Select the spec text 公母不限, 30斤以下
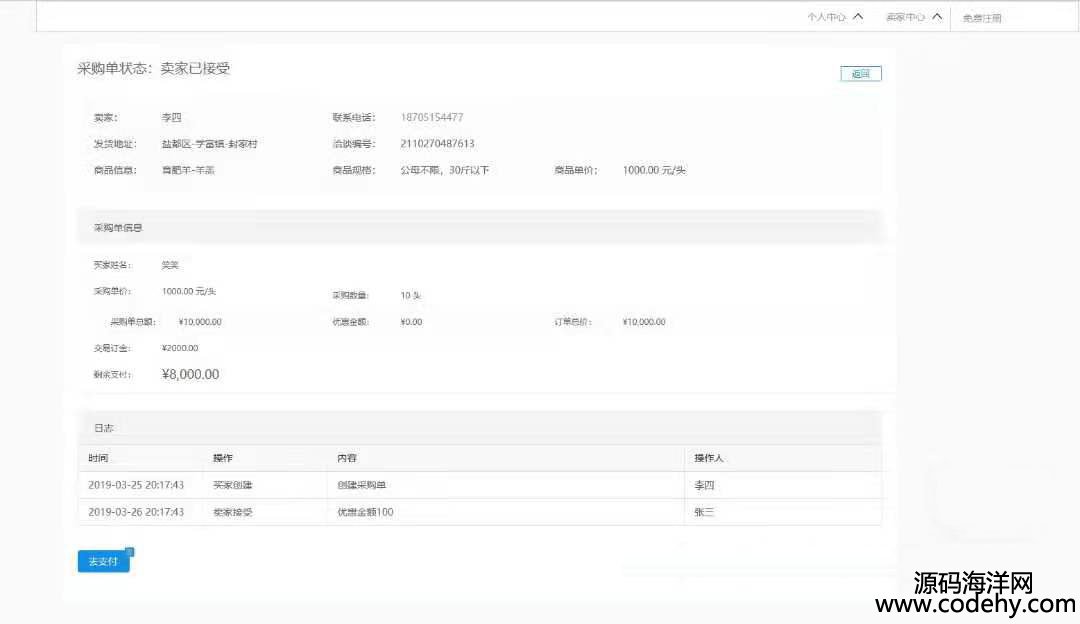Viewport: 1080px width, 624px height. pos(445,170)
